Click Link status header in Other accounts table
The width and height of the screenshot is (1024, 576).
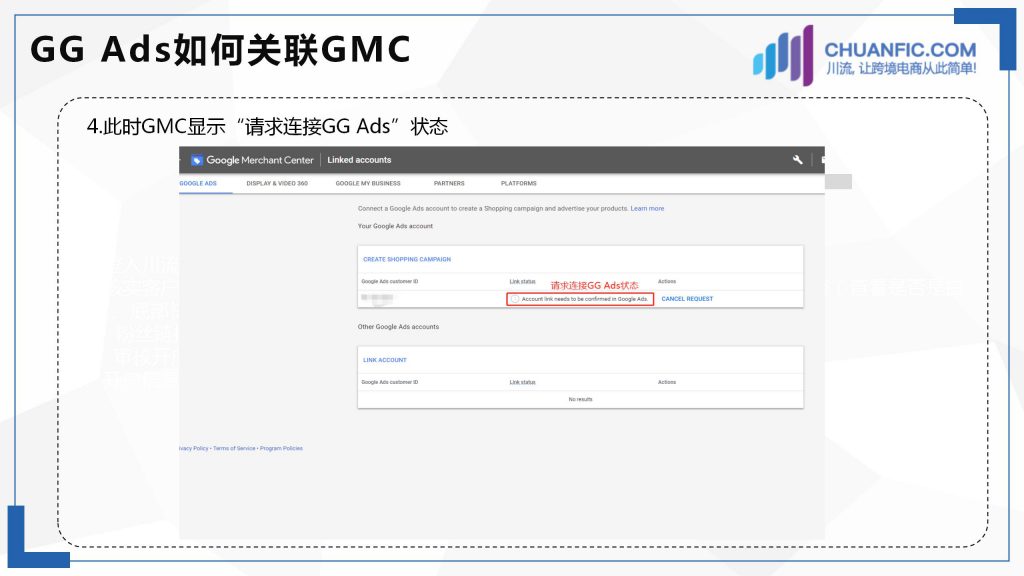522,382
